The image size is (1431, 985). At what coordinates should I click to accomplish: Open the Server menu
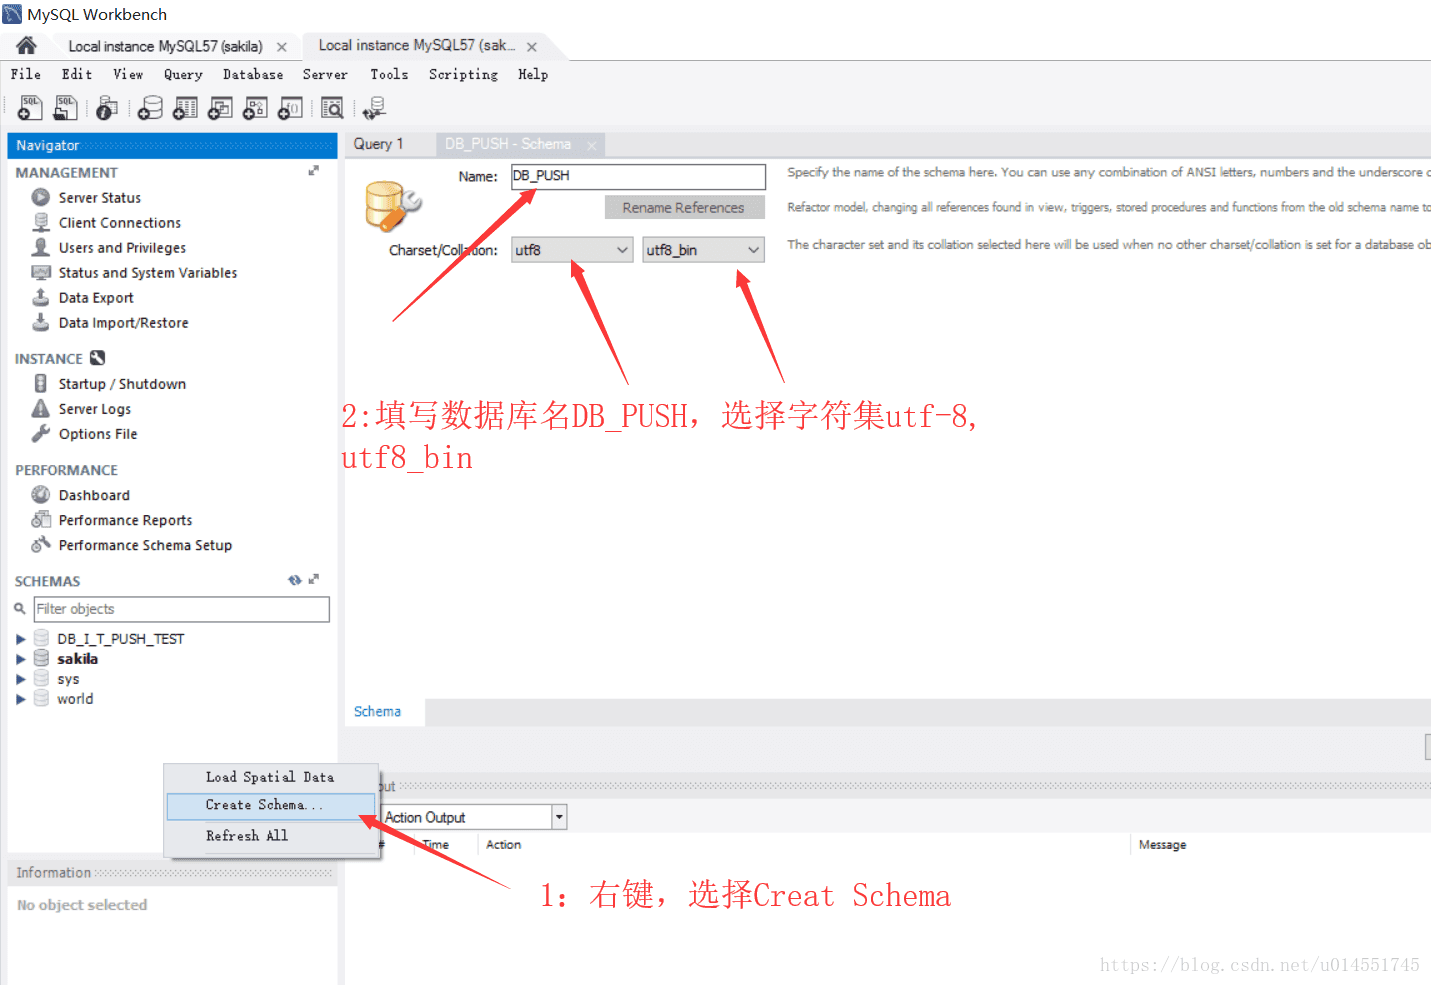pyautogui.click(x=325, y=74)
